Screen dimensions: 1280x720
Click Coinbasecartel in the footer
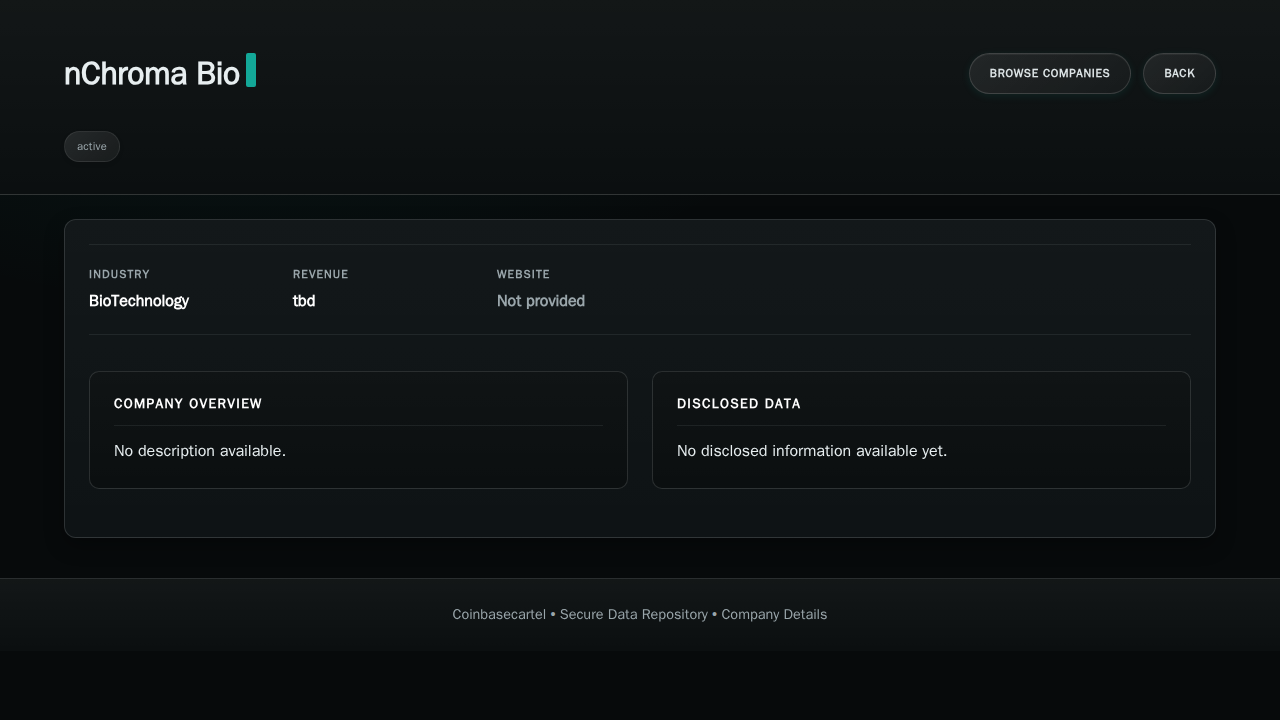coord(499,614)
